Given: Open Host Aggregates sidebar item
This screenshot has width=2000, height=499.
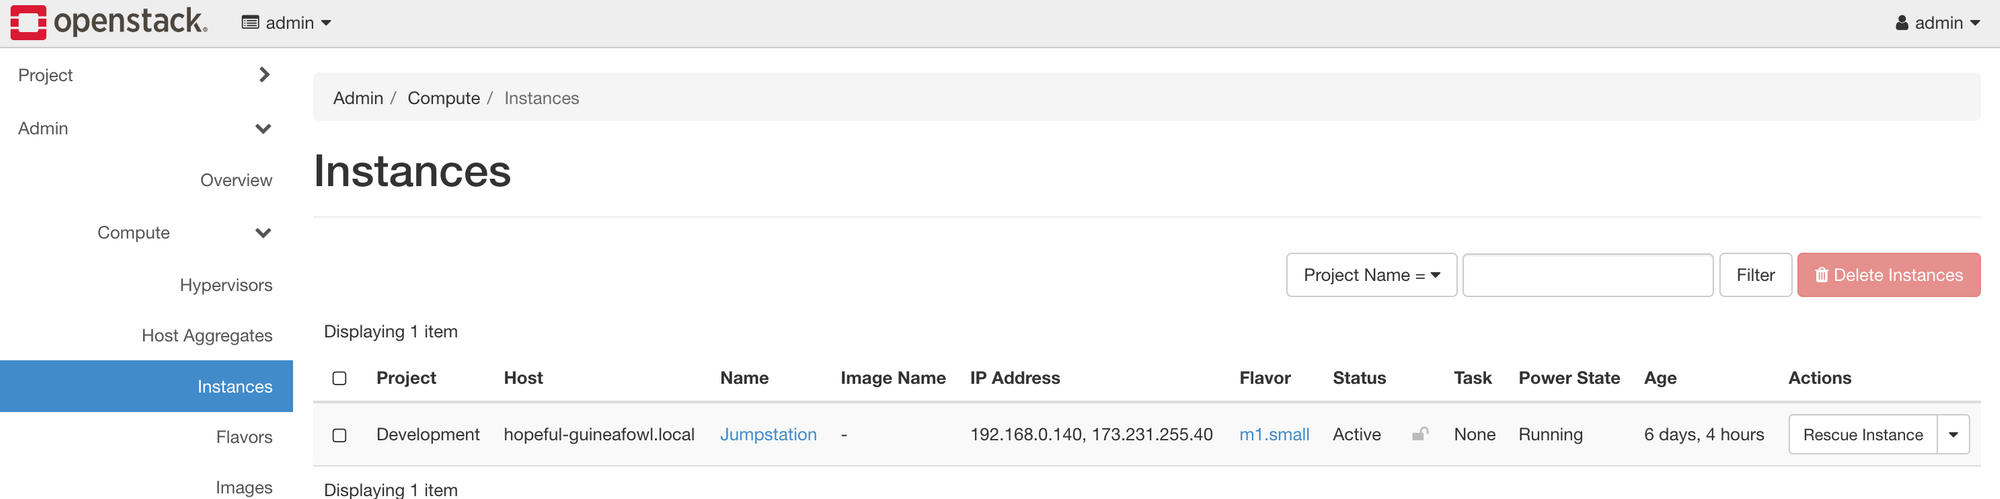Looking at the screenshot, I should pos(207,336).
